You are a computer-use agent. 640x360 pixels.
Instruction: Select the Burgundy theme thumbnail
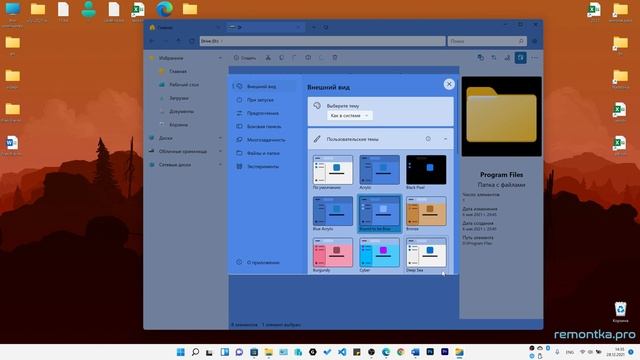tap(333, 253)
